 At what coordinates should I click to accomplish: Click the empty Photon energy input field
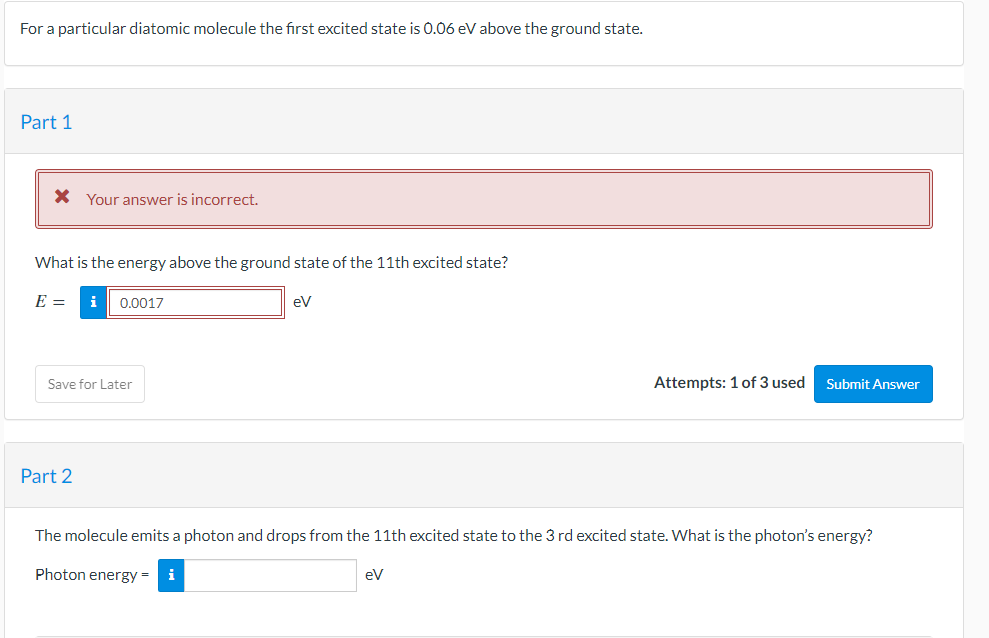pyautogui.click(x=270, y=575)
